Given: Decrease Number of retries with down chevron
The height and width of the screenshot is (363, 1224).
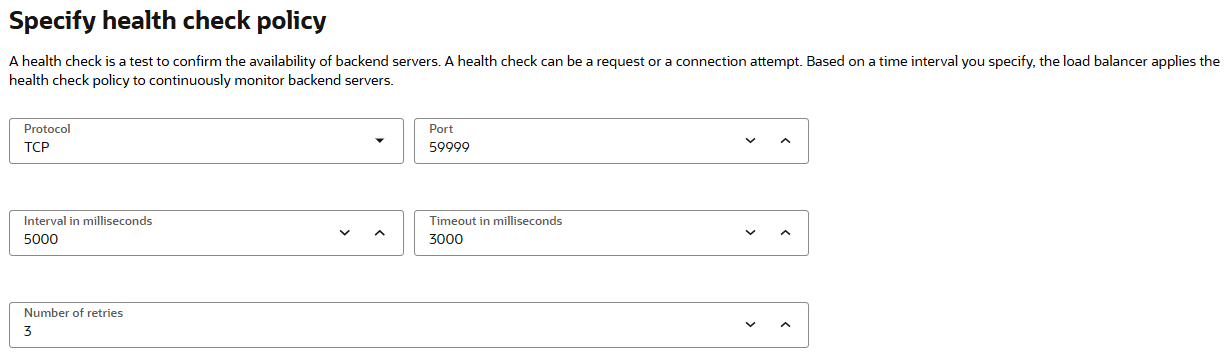Looking at the screenshot, I should pos(750,325).
